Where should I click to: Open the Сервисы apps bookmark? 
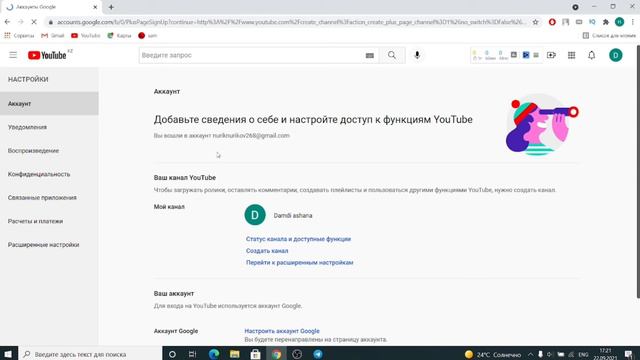(x=19, y=36)
